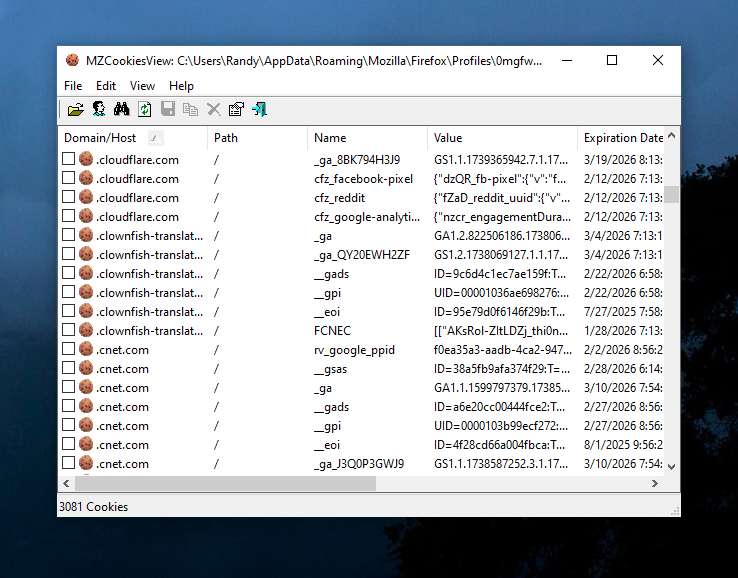
Task: Click the cookie icon on the cfz_facebook-pixel row
Action: (86, 178)
